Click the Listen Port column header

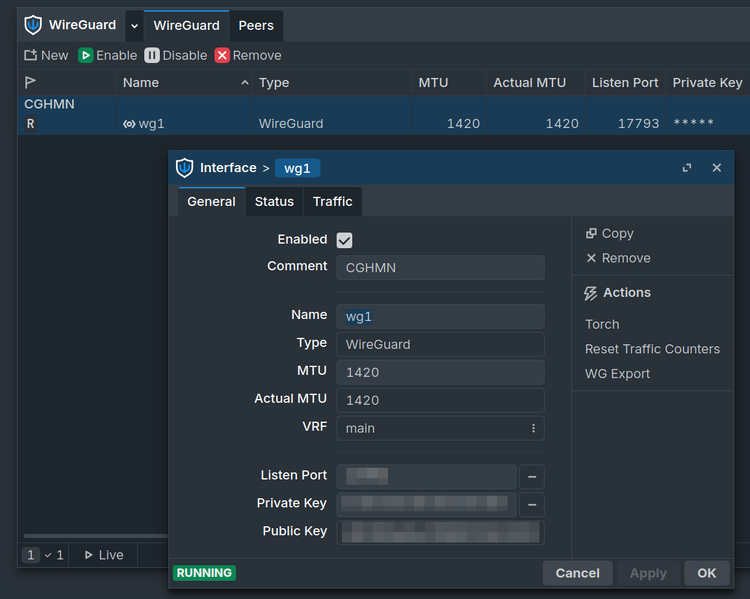(625, 83)
